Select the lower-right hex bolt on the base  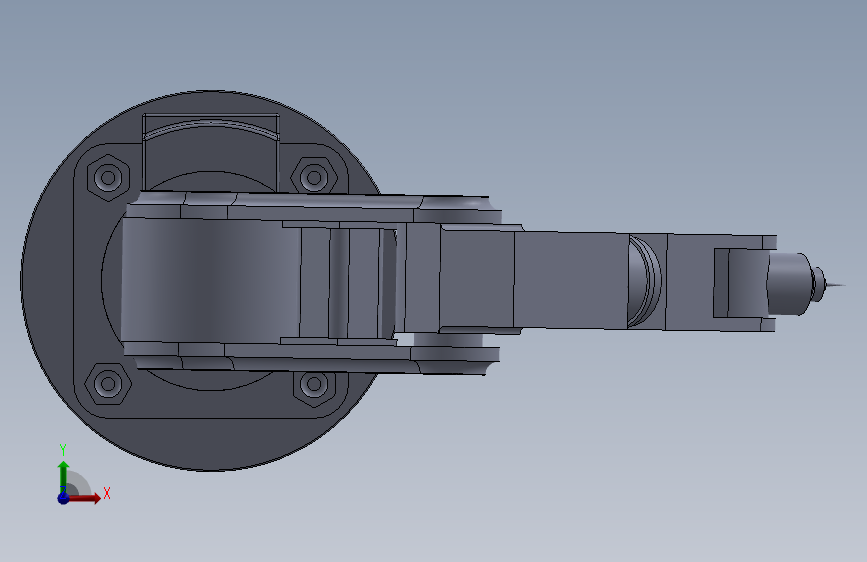[x=314, y=387]
